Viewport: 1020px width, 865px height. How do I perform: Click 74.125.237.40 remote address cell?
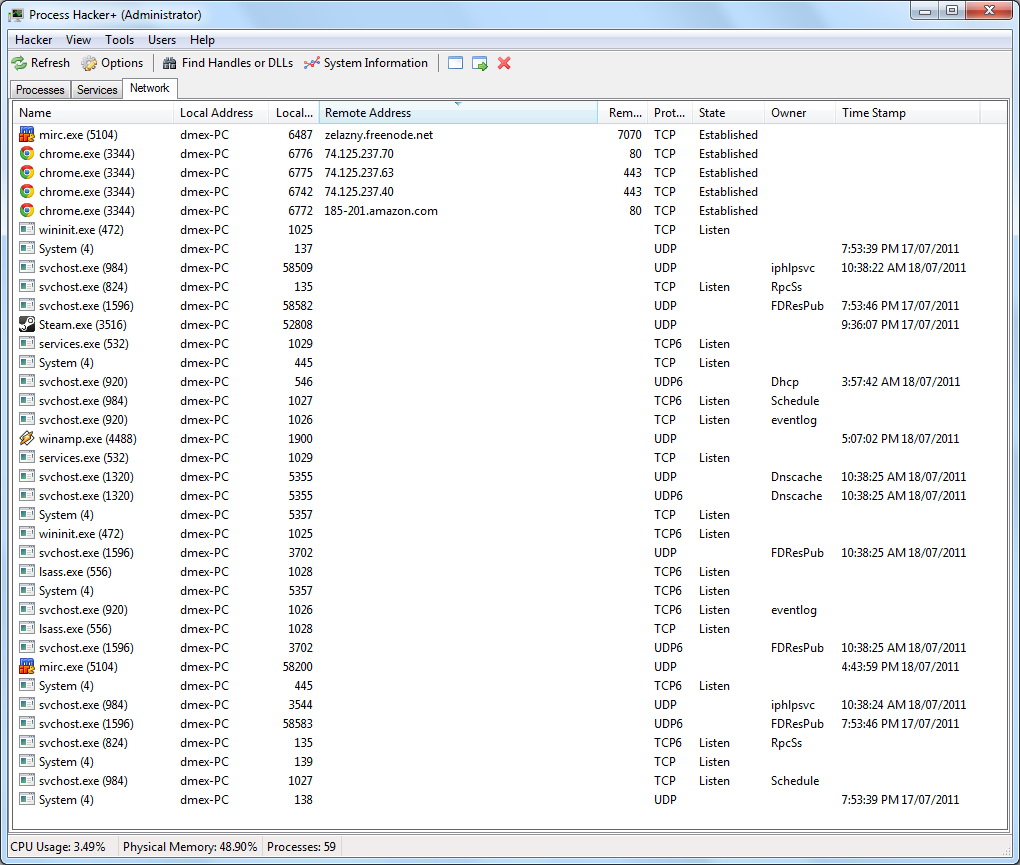click(359, 192)
